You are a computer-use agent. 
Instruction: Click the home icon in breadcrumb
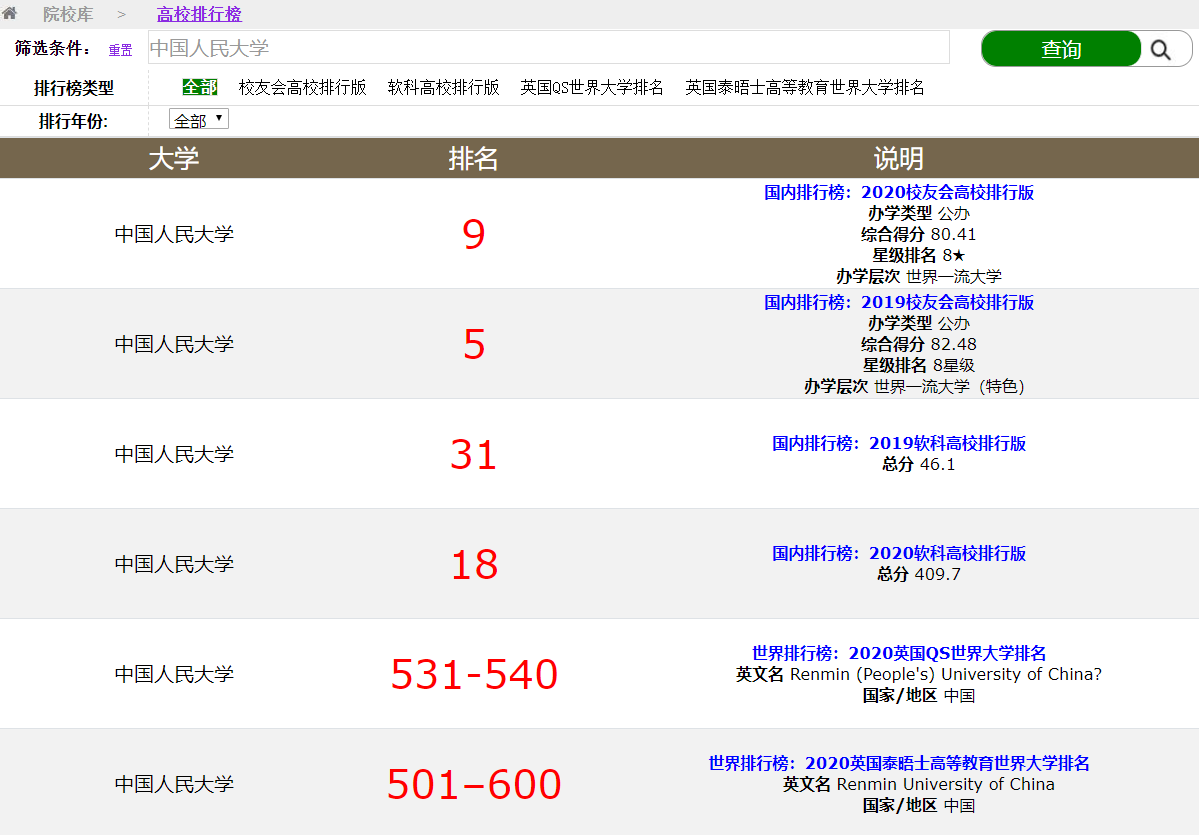click(x=10, y=14)
